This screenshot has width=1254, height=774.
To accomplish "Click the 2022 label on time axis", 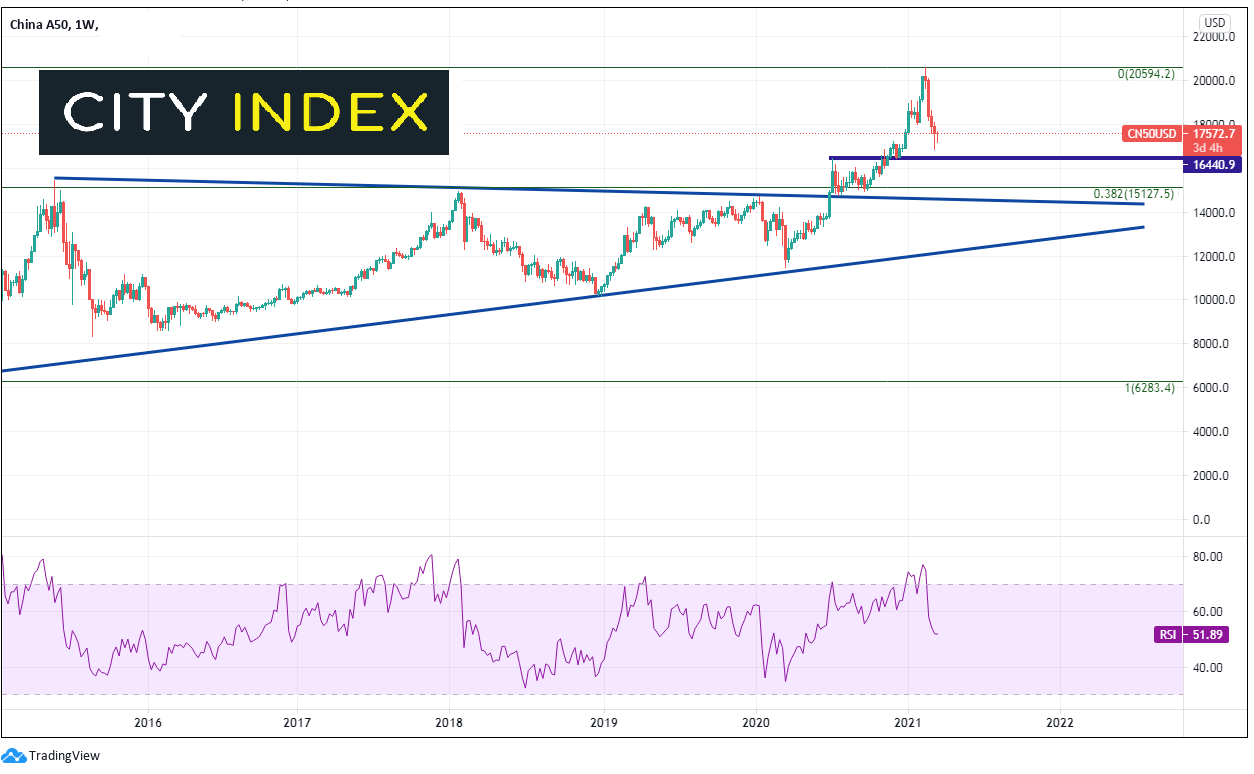I will coord(1060,722).
